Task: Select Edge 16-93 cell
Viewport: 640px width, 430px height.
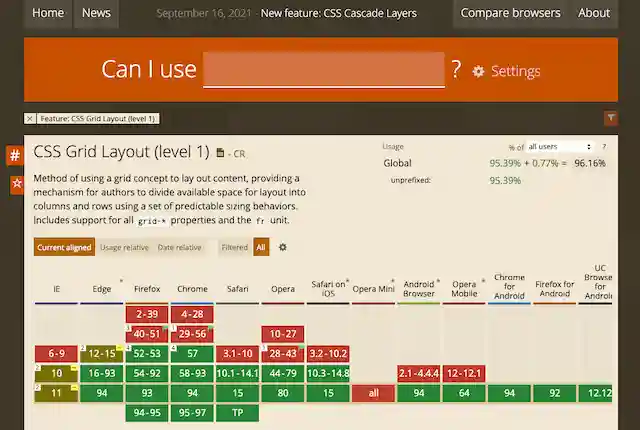Action: click(x=102, y=373)
